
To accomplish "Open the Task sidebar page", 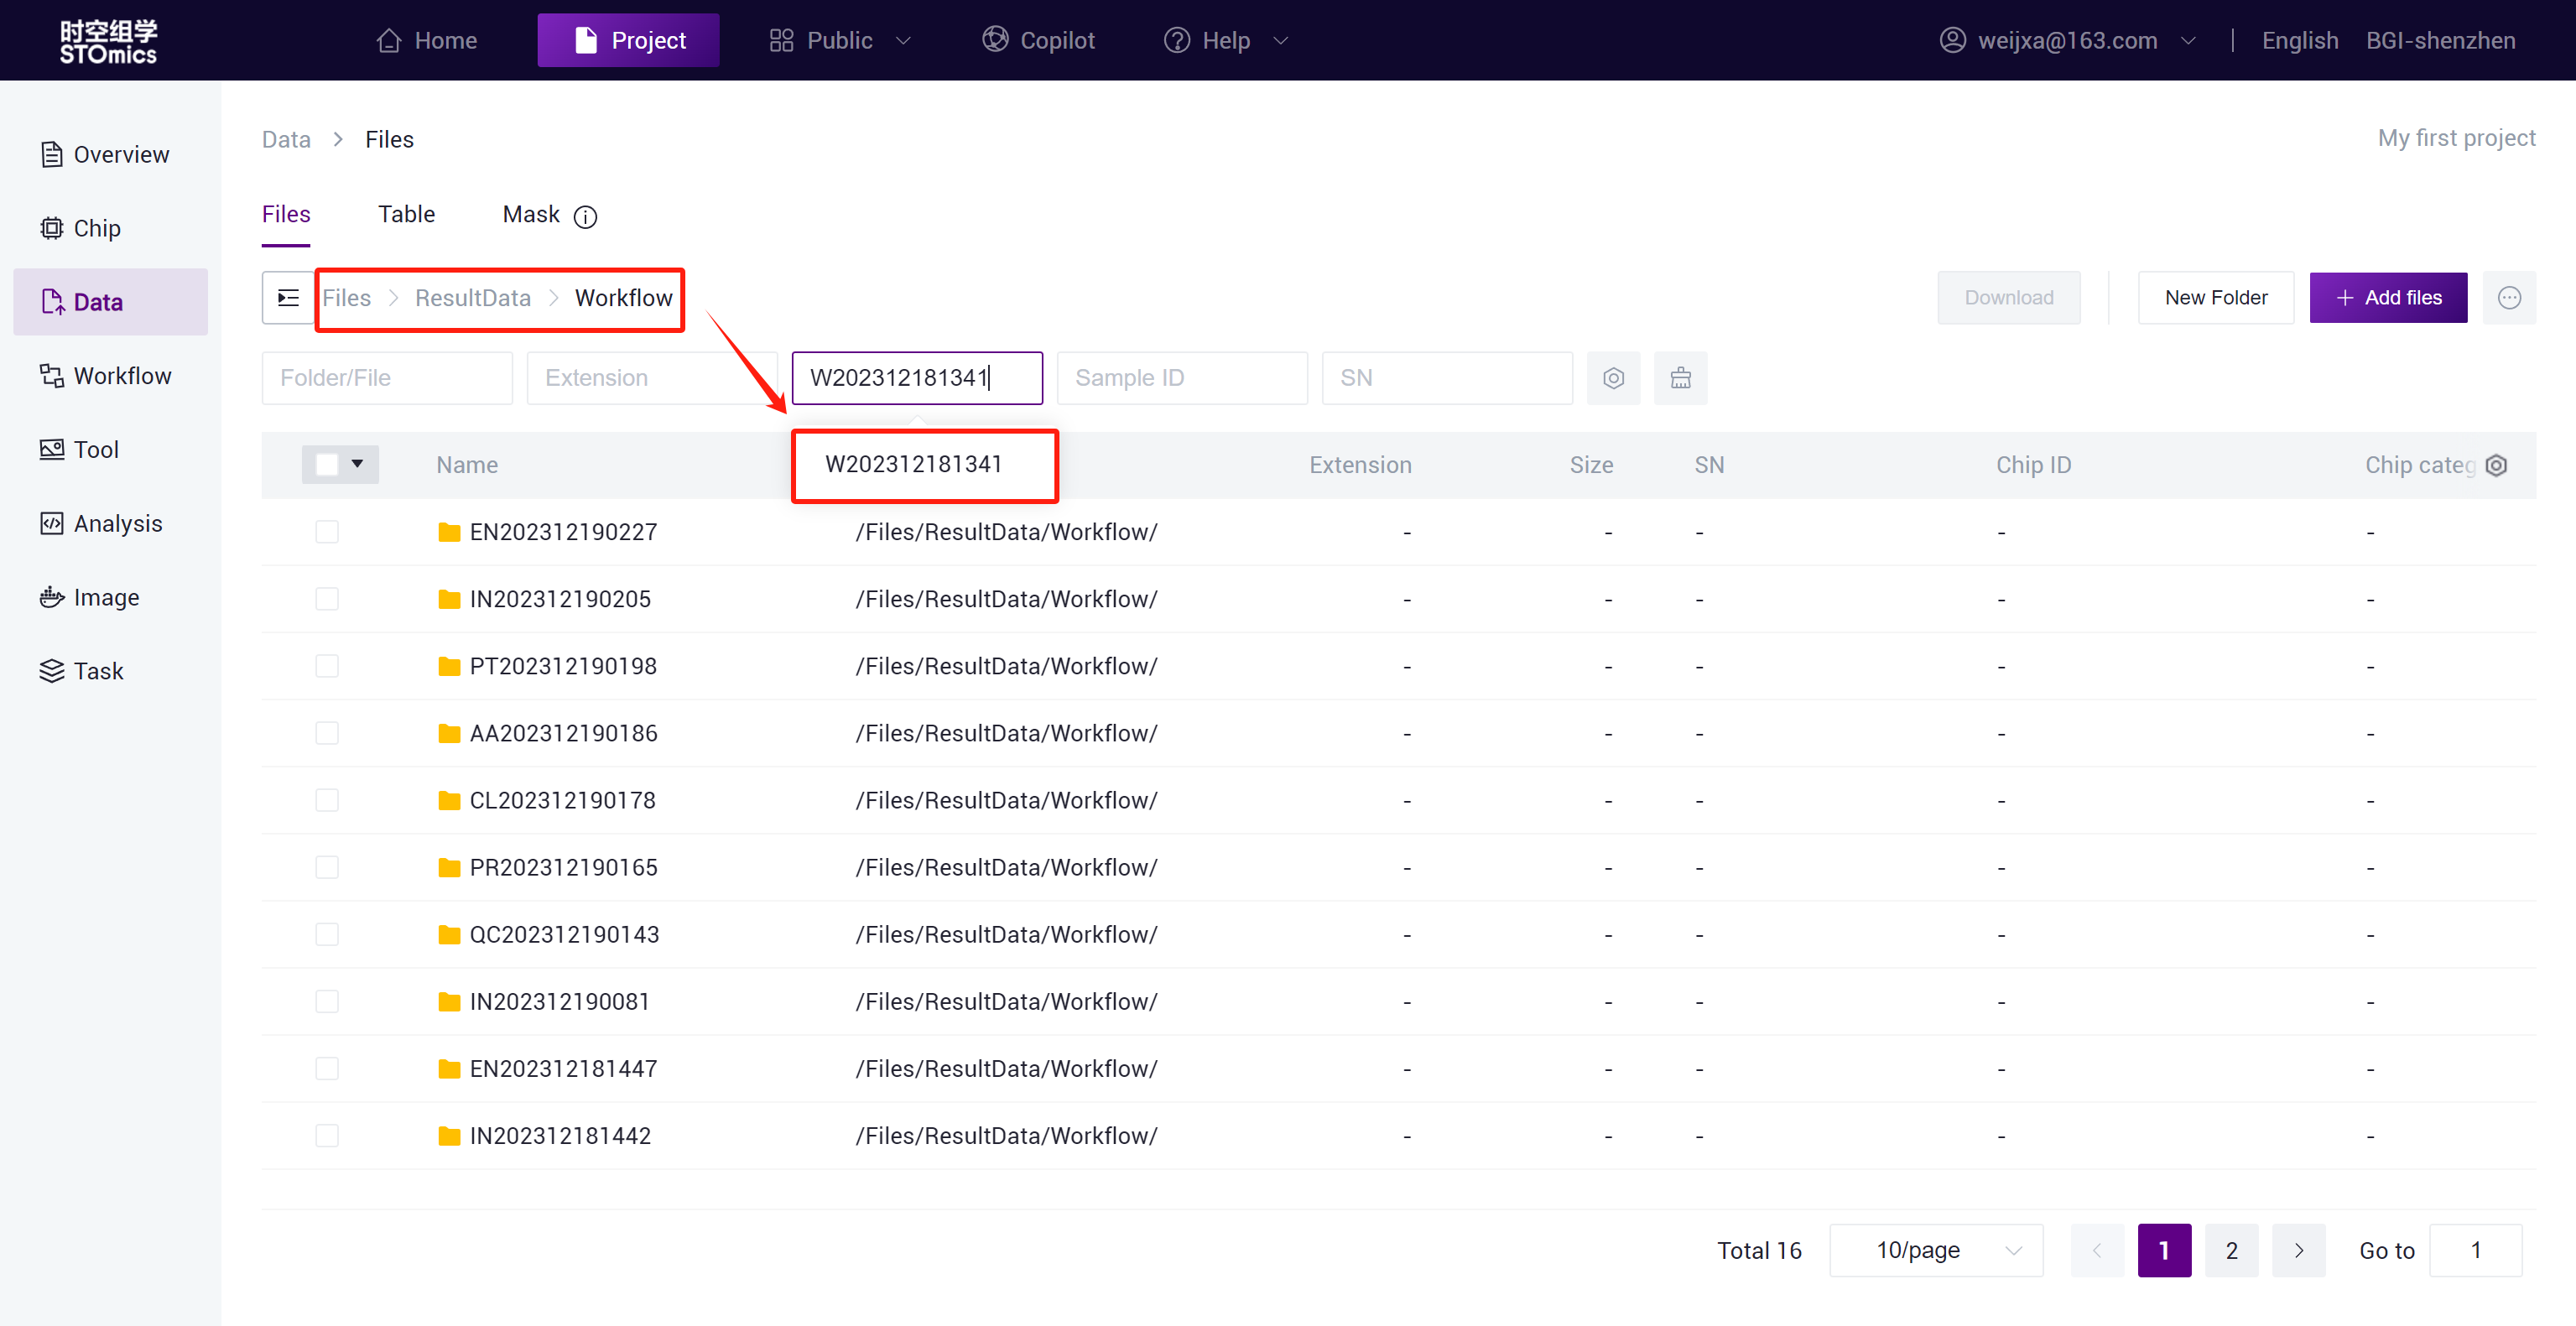I will point(82,671).
